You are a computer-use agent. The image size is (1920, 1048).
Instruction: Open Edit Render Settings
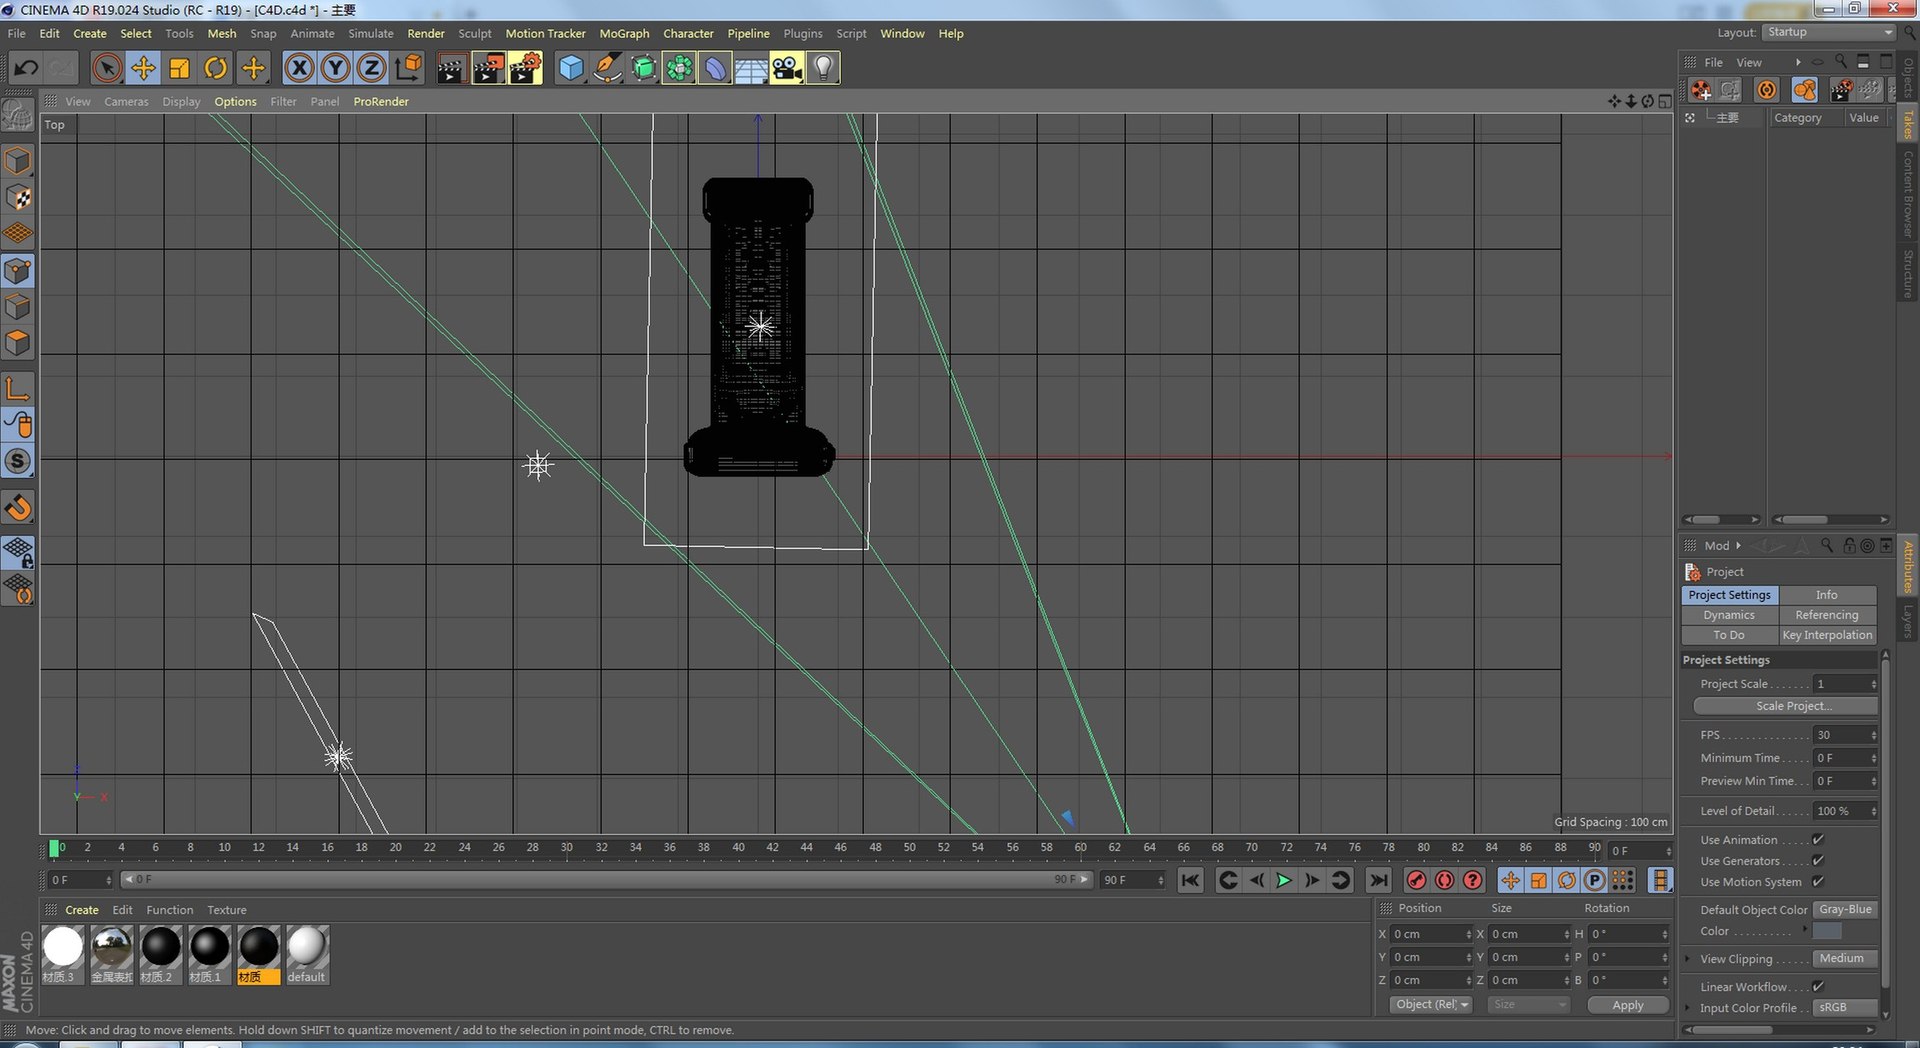[524, 68]
